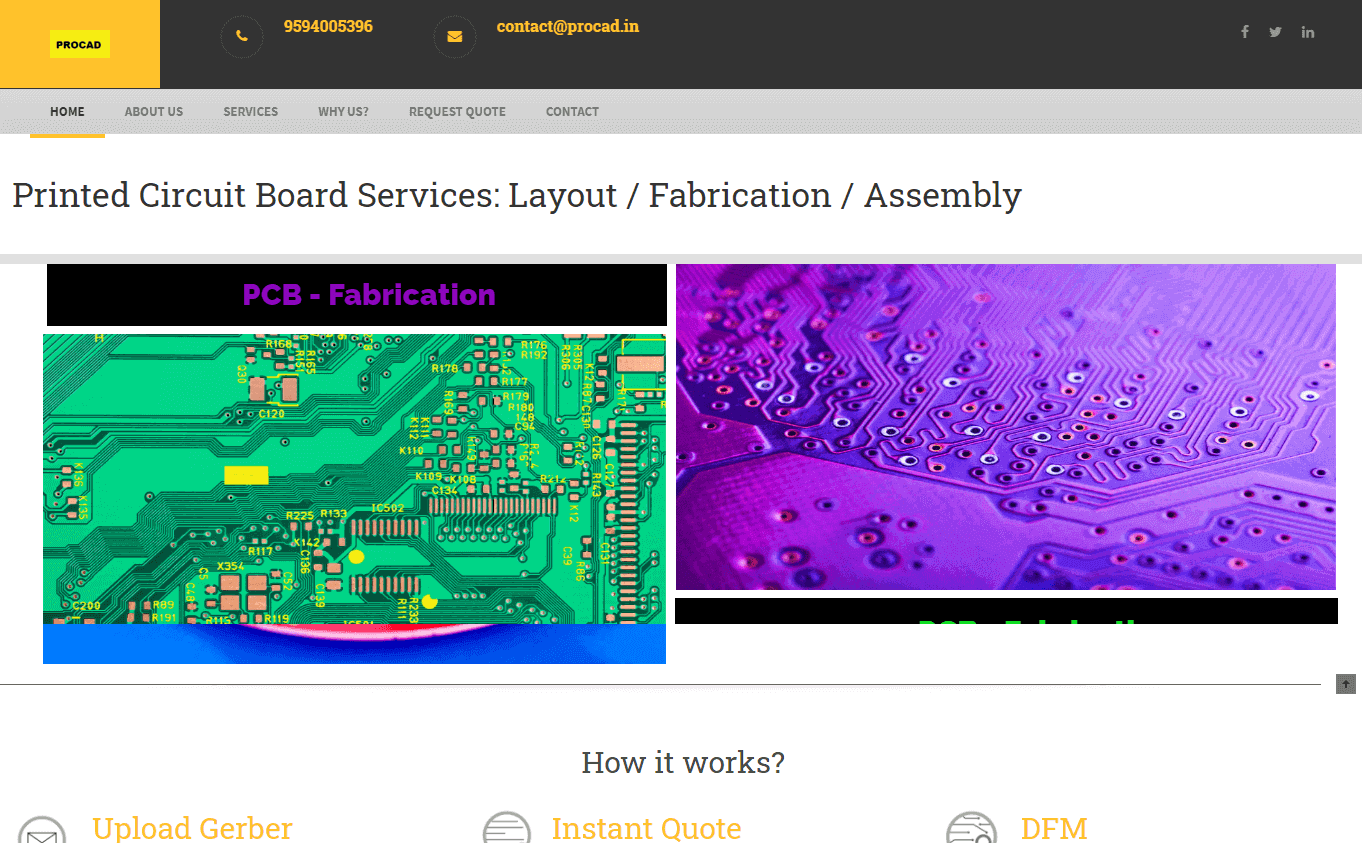Open the LinkedIn social icon
This screenshot has height=843, width=1362.
click(1307, 32)
